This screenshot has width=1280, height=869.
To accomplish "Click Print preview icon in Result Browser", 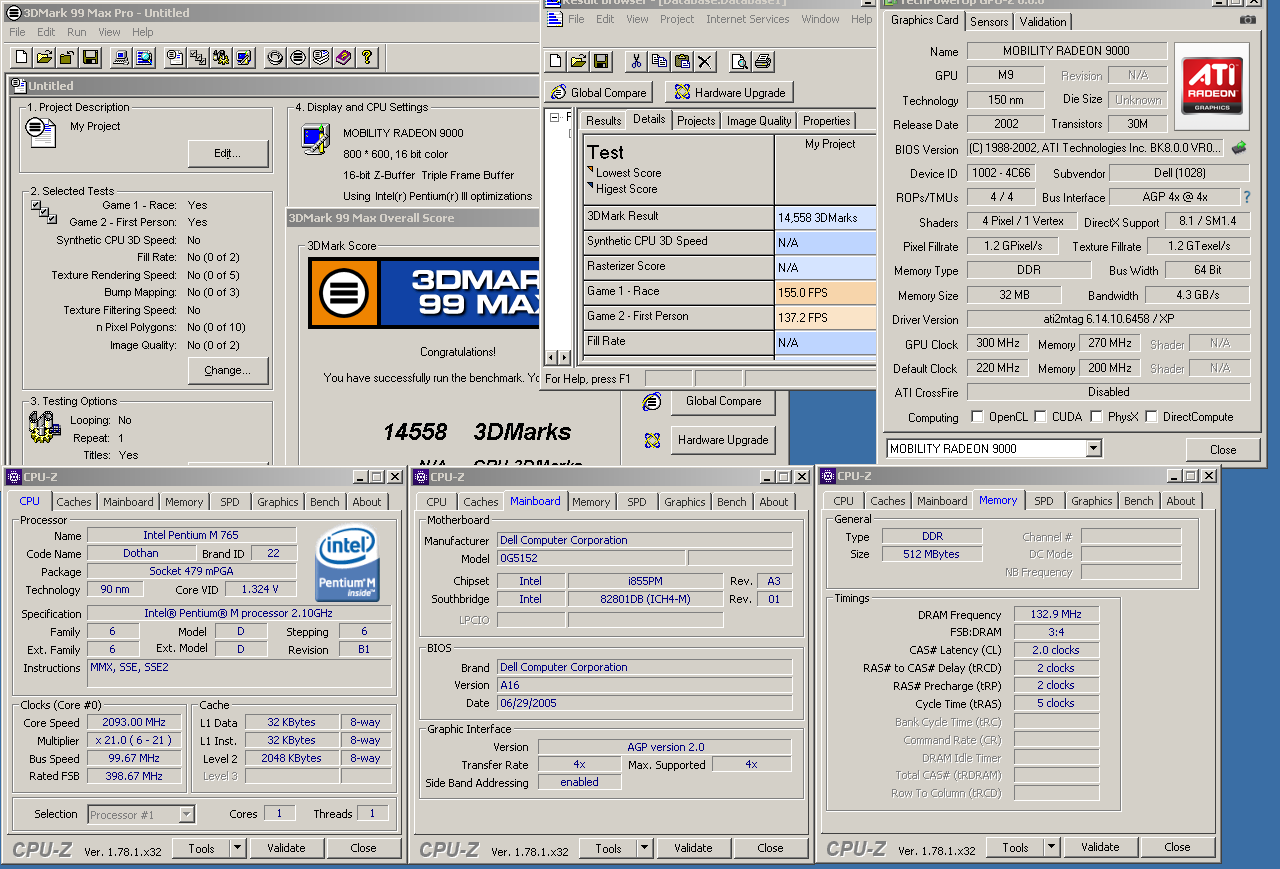I will pyautogui.click(x=739, y=62).
